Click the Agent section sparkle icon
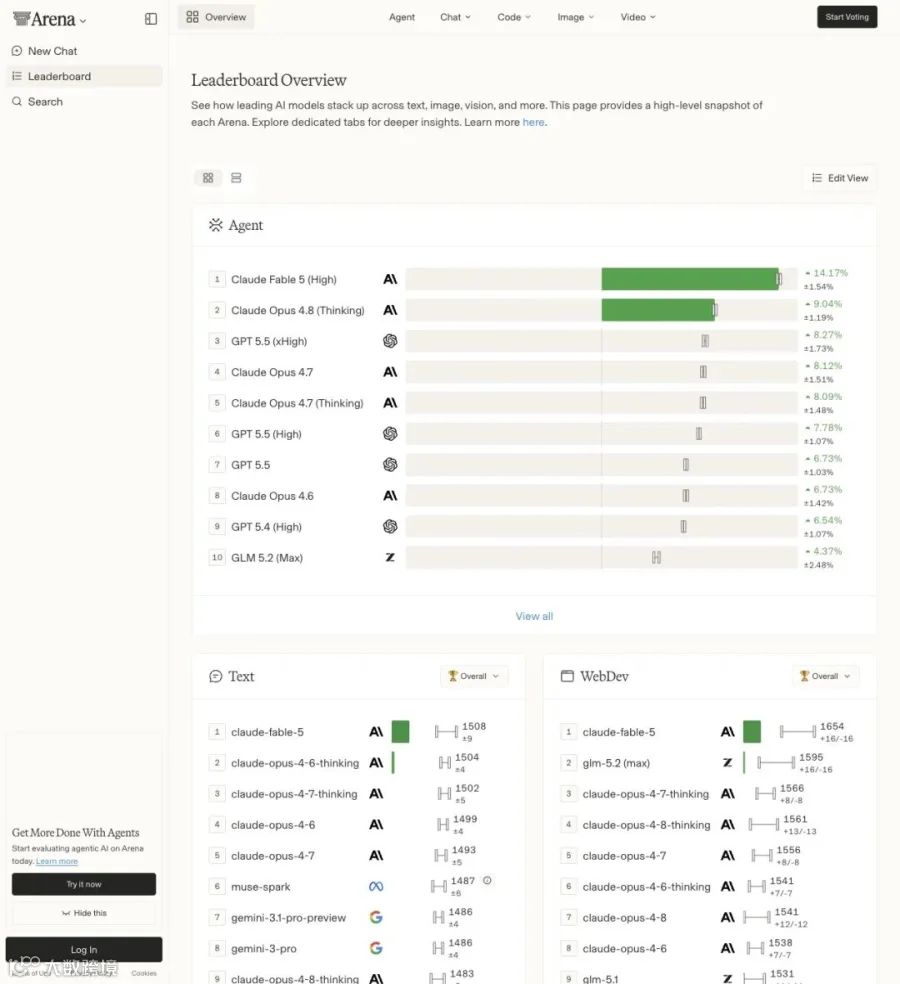 click(x=215, y=225)
